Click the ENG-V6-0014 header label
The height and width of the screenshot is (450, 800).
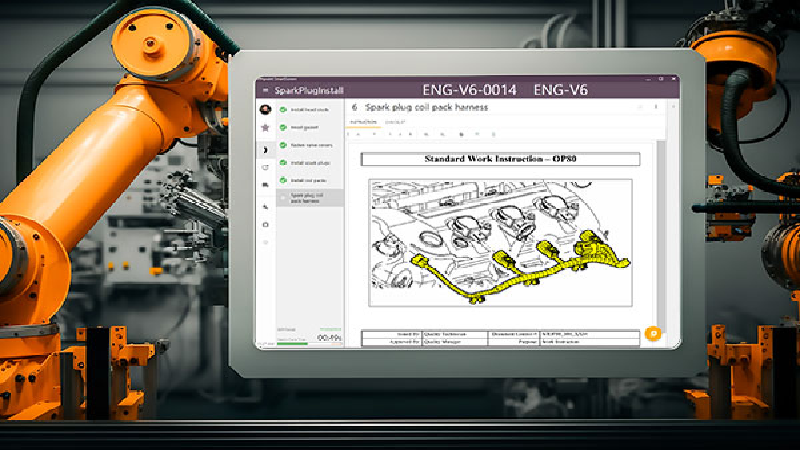[x=470, y=91]
